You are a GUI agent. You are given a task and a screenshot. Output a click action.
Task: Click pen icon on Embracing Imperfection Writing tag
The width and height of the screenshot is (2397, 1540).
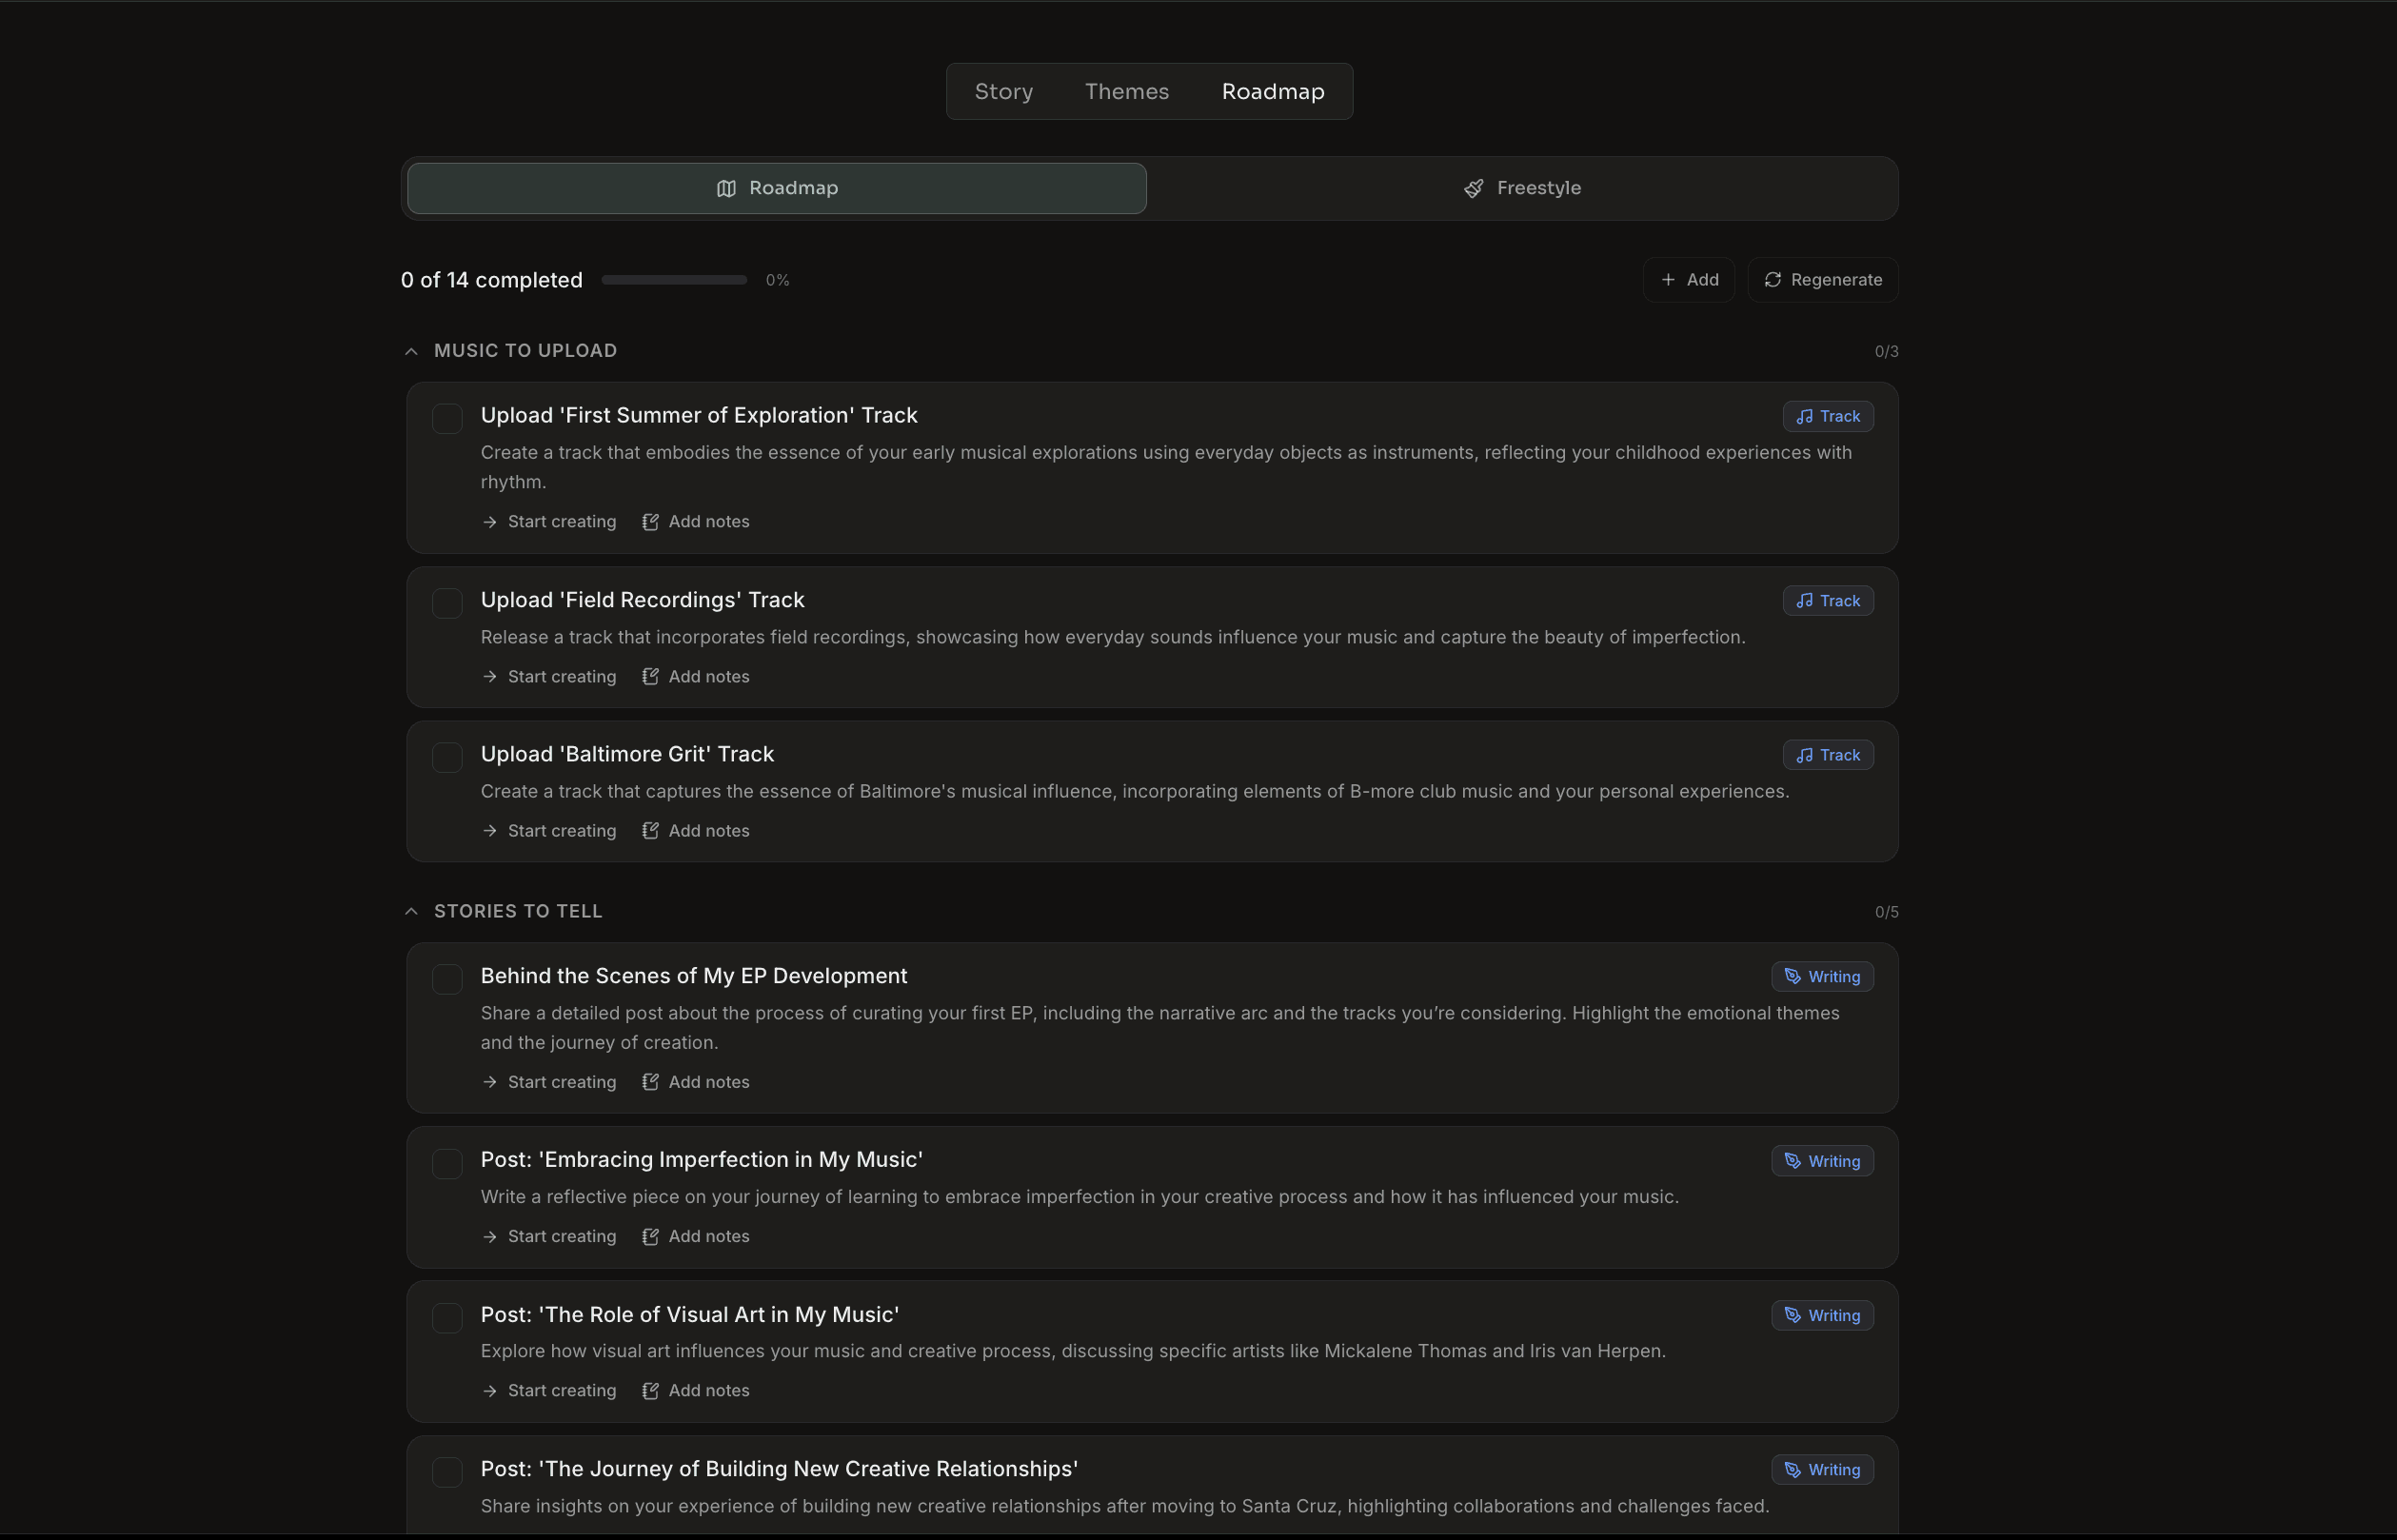[x=1792, y=1161]
